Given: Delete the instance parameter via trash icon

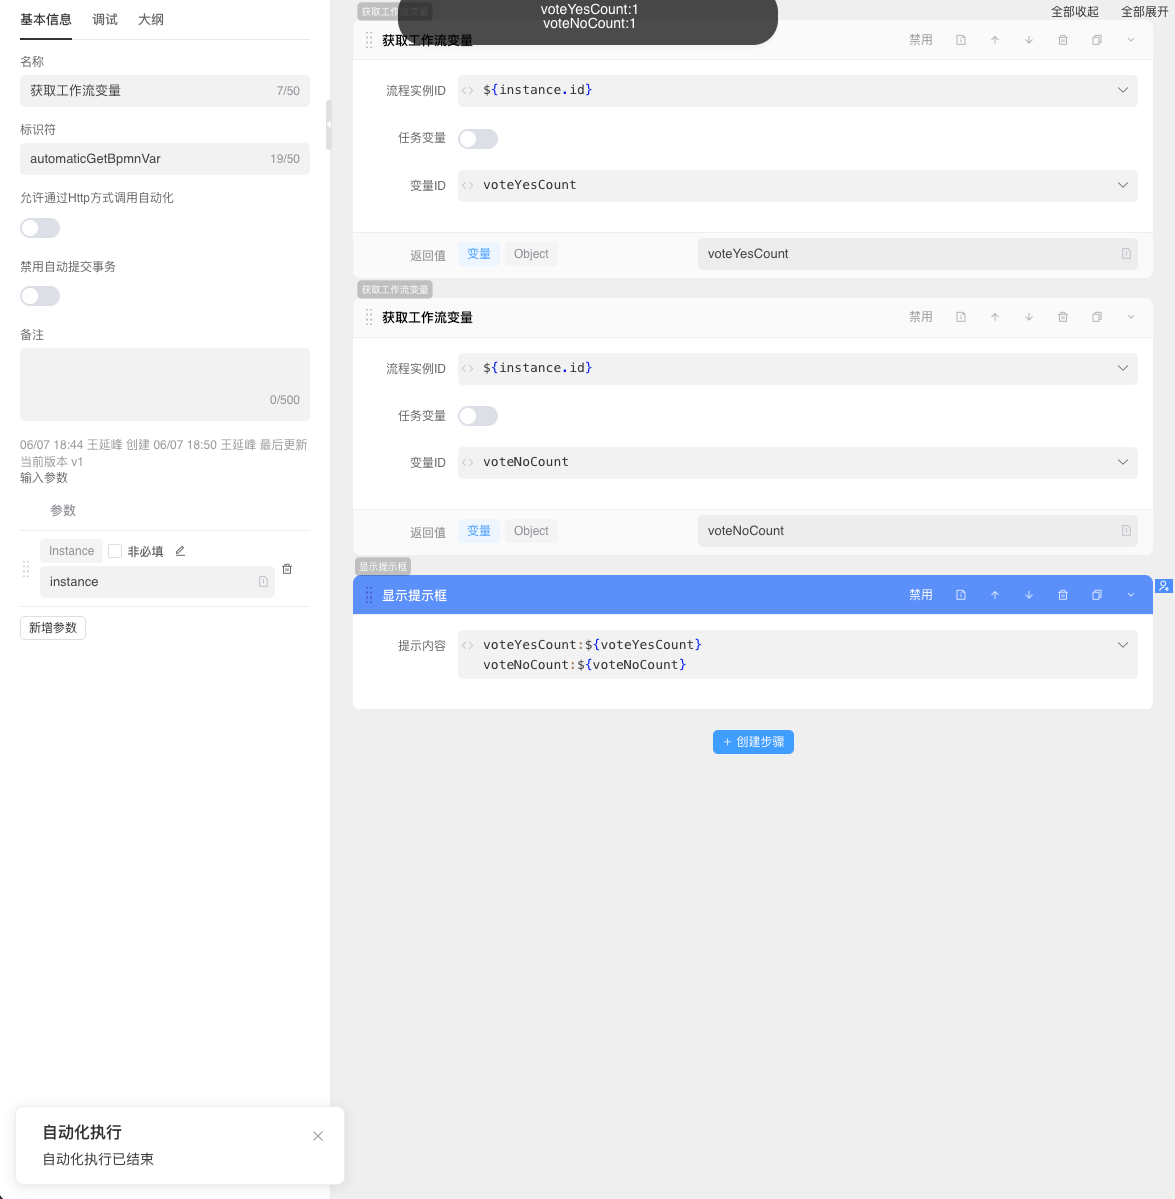Looking at the screenshot, I should pyautogui.click(x=287, y=569).
